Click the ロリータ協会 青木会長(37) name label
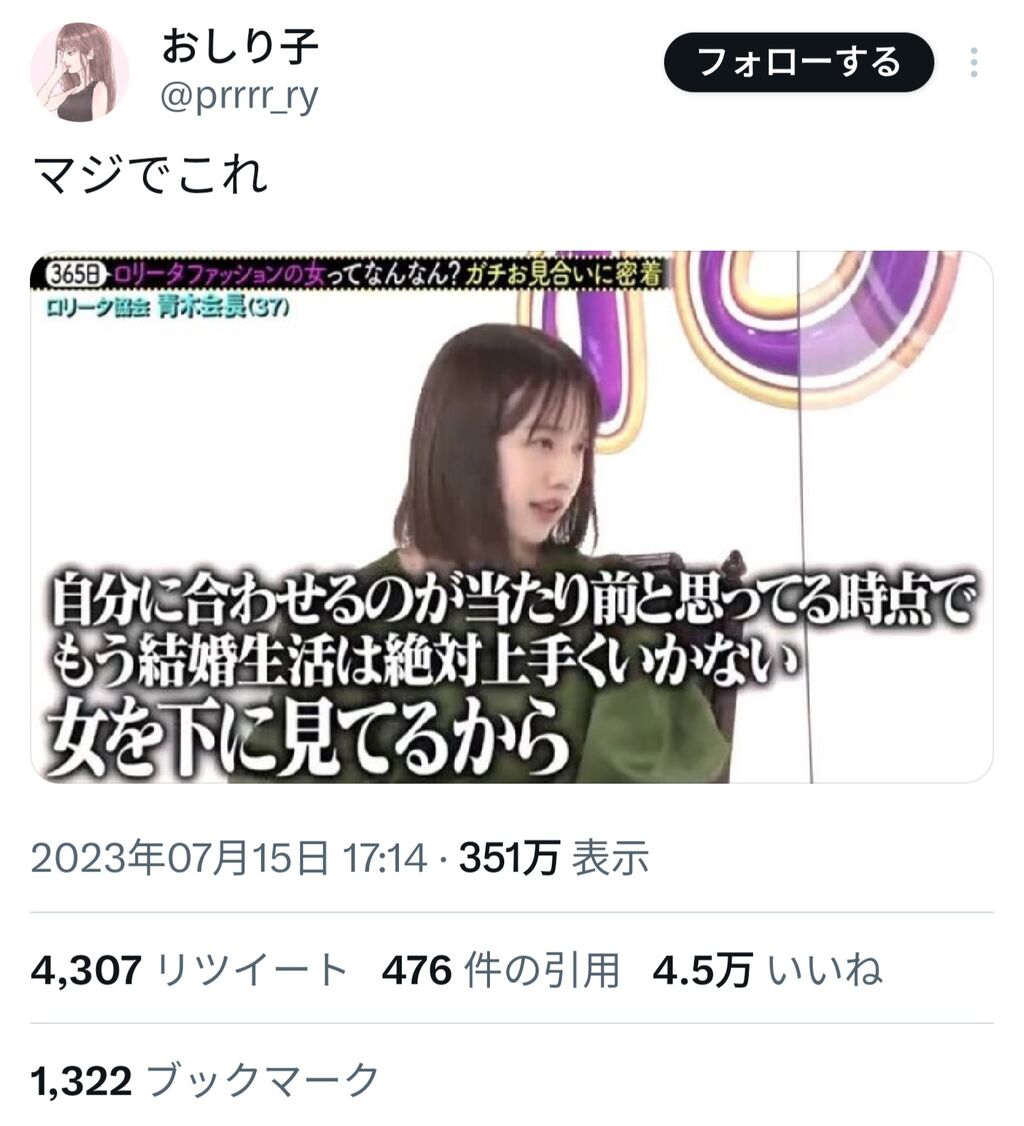The image size is (1024, 1126). pyautogui.click(x=168, y=307)
